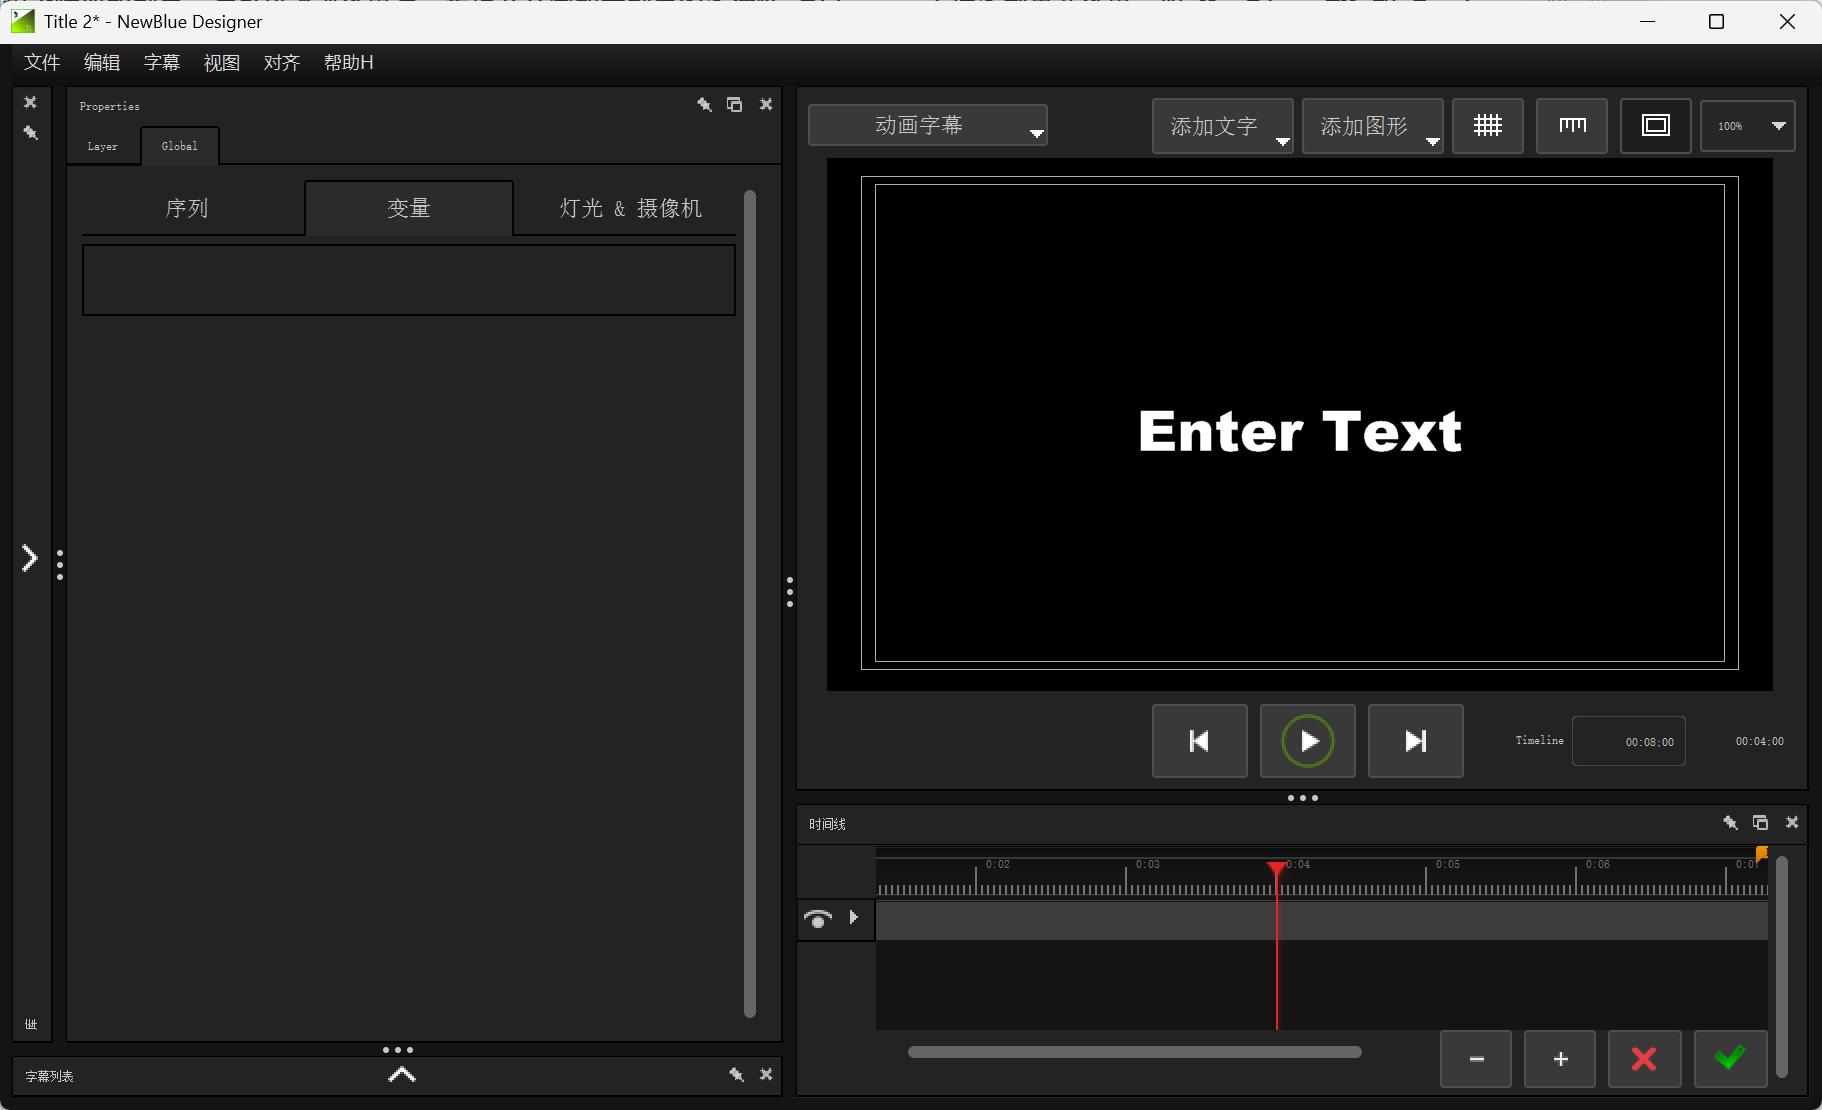Viewport: 1822px width, 1110px height.
Task: Click the red playhead marker
Action: click(1276, 868)
